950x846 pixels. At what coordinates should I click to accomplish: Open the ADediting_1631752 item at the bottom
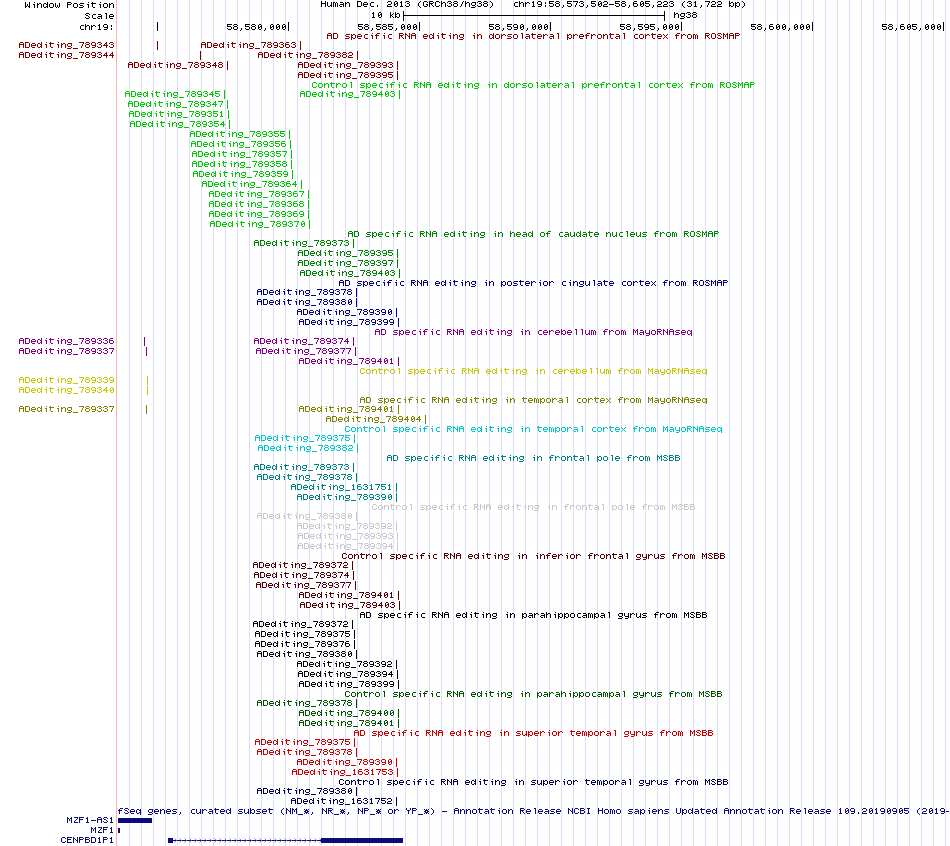click(x=342, y=801)
